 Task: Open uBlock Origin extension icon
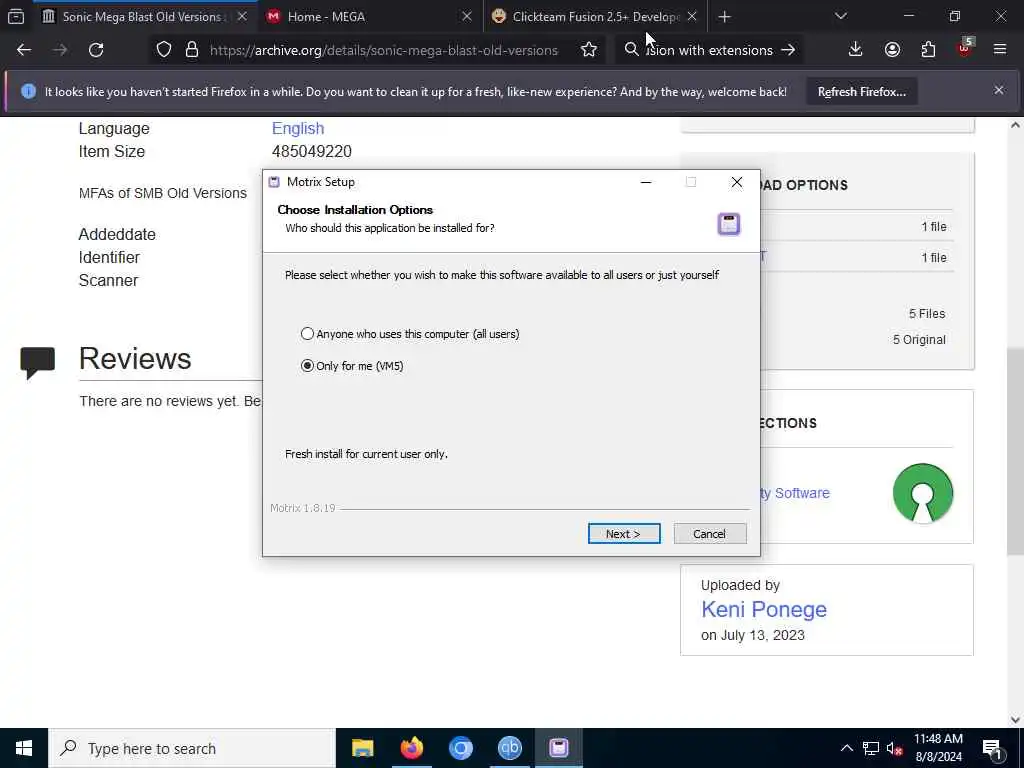pyautogui.click(x=965, y=48)
